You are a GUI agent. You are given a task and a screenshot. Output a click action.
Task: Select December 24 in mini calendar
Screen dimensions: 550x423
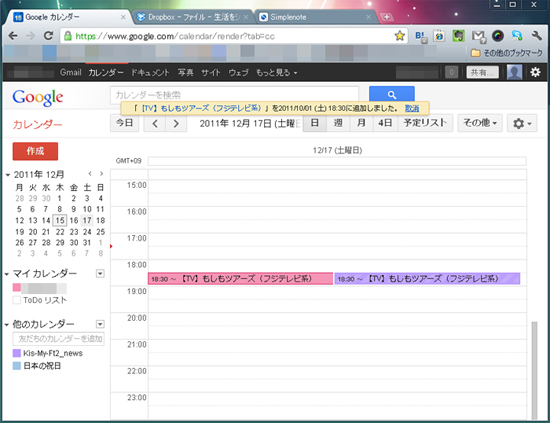coord(87,232)
